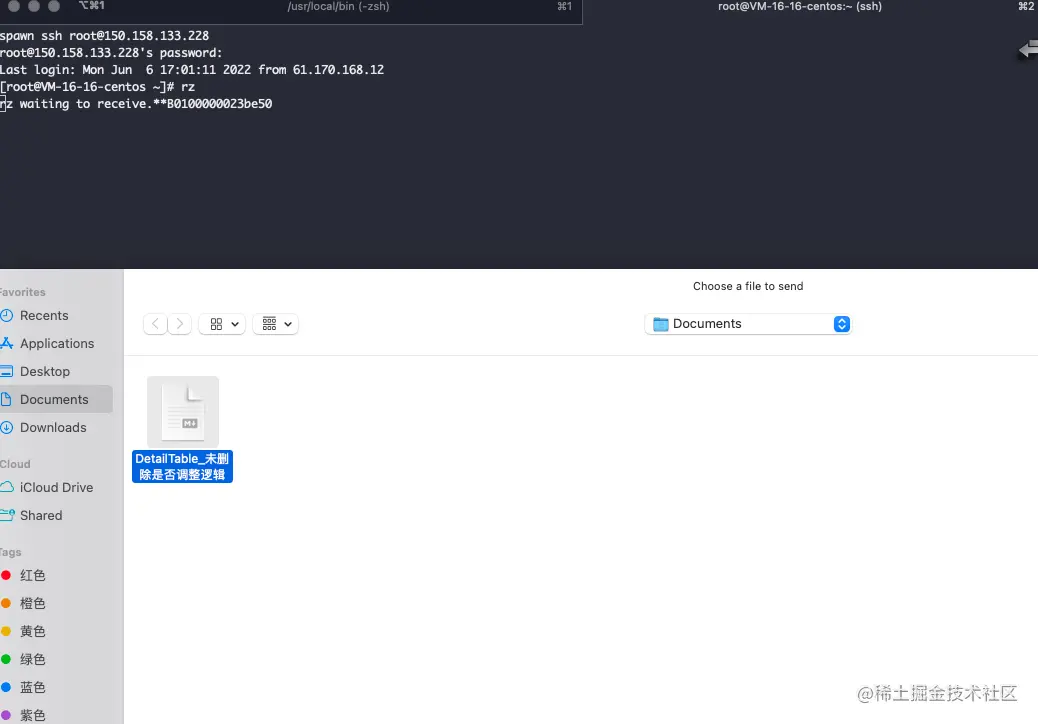Click the Documents page icon
The height and width of the screenshot is (724, 1038).
point(6,399)
